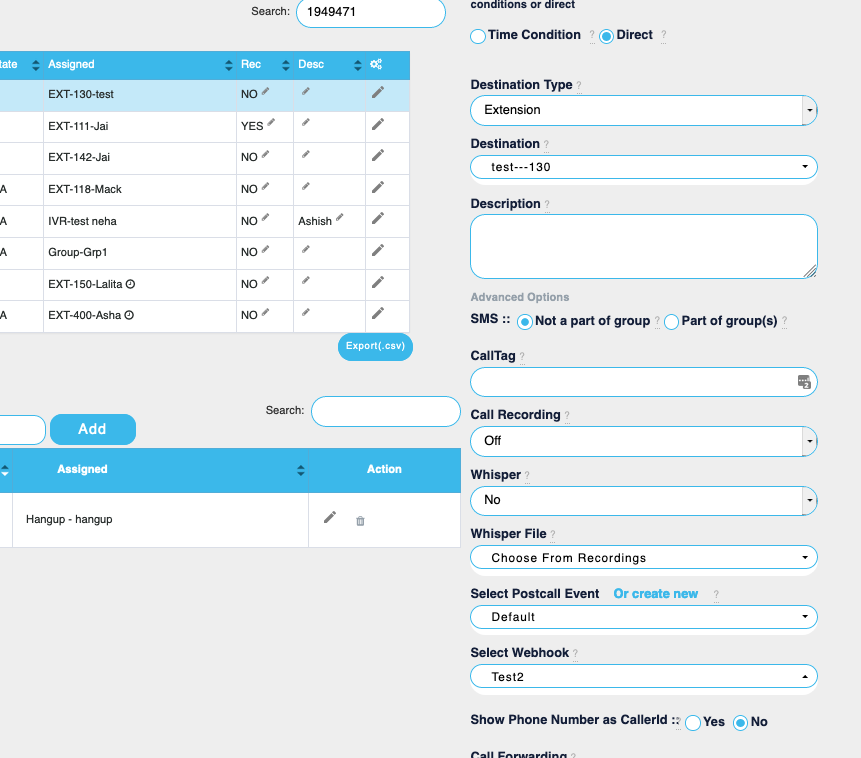Select the Direct radio option
This screenshot has width=861, height=758.
point(606,36)
